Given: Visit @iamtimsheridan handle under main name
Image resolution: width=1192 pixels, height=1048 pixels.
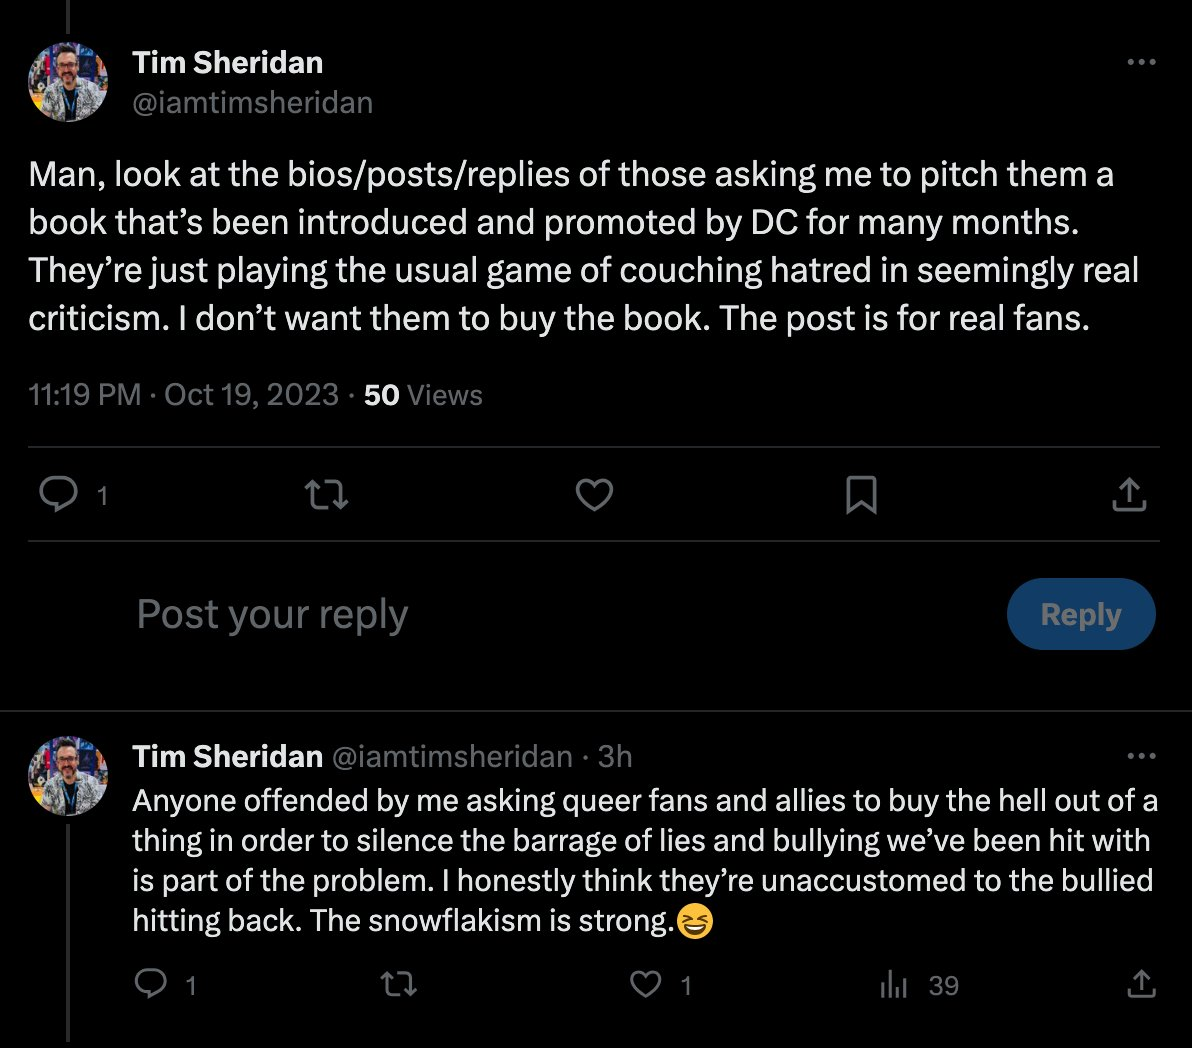Looking at the screenshot, I should point(252,103).
